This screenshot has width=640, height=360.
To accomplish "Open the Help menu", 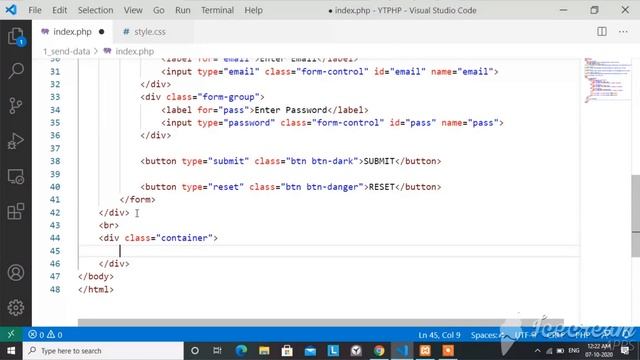I will (x=253, y=10).
